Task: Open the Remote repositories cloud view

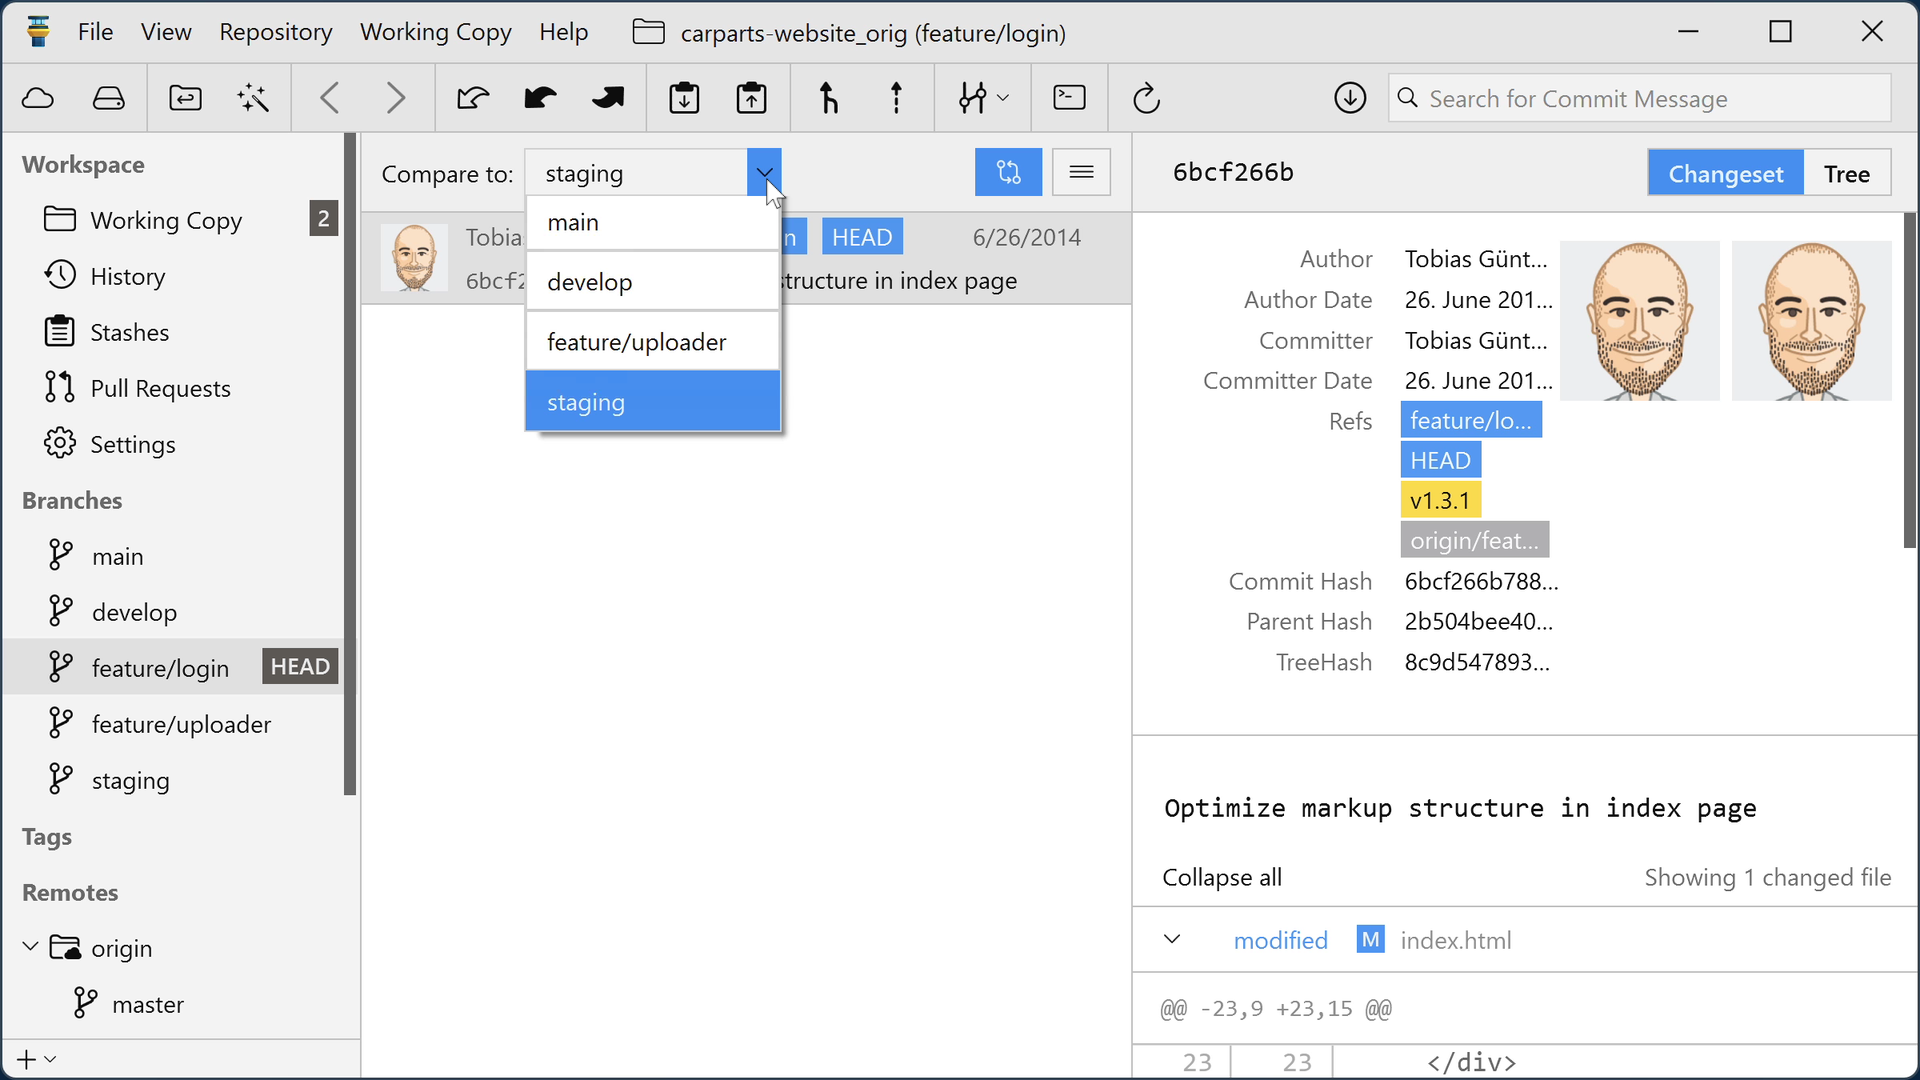Action: (x=38, y=98)
